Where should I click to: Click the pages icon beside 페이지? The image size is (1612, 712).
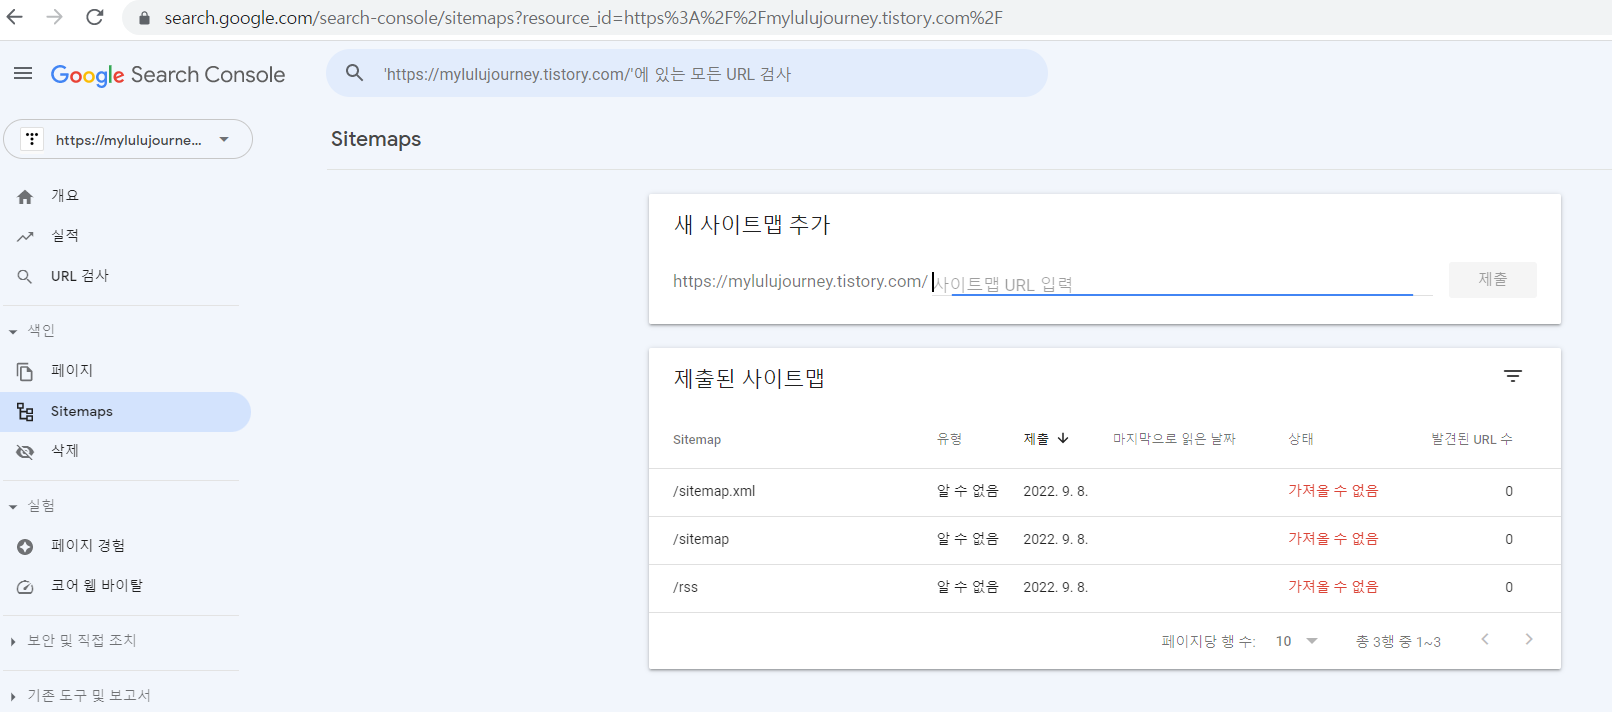(25, 371)
